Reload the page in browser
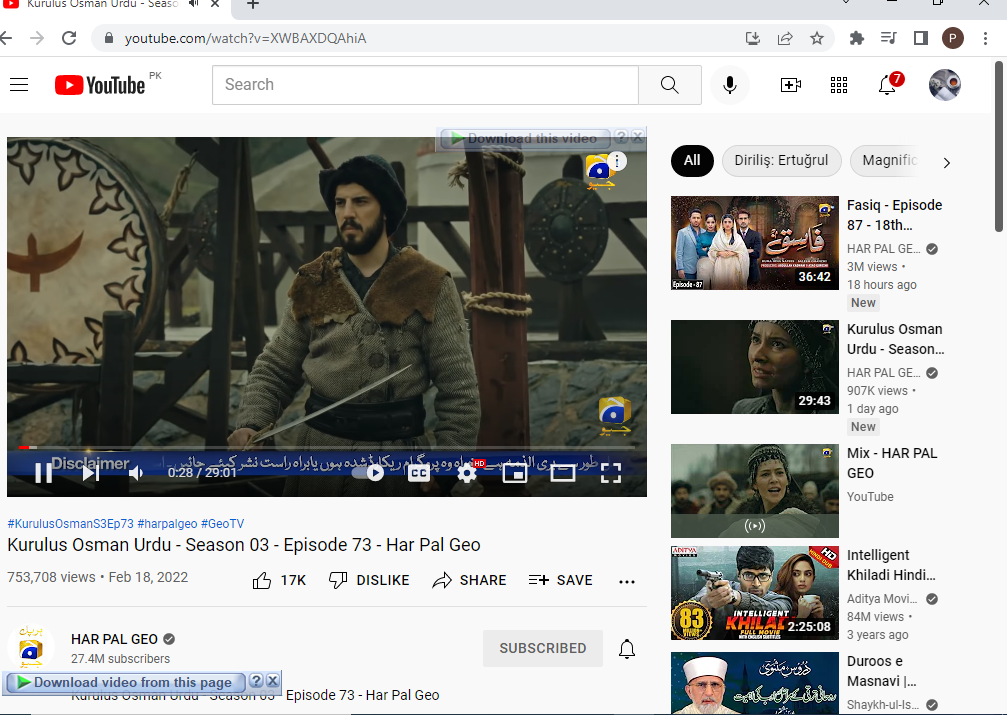 coord(69,38)
